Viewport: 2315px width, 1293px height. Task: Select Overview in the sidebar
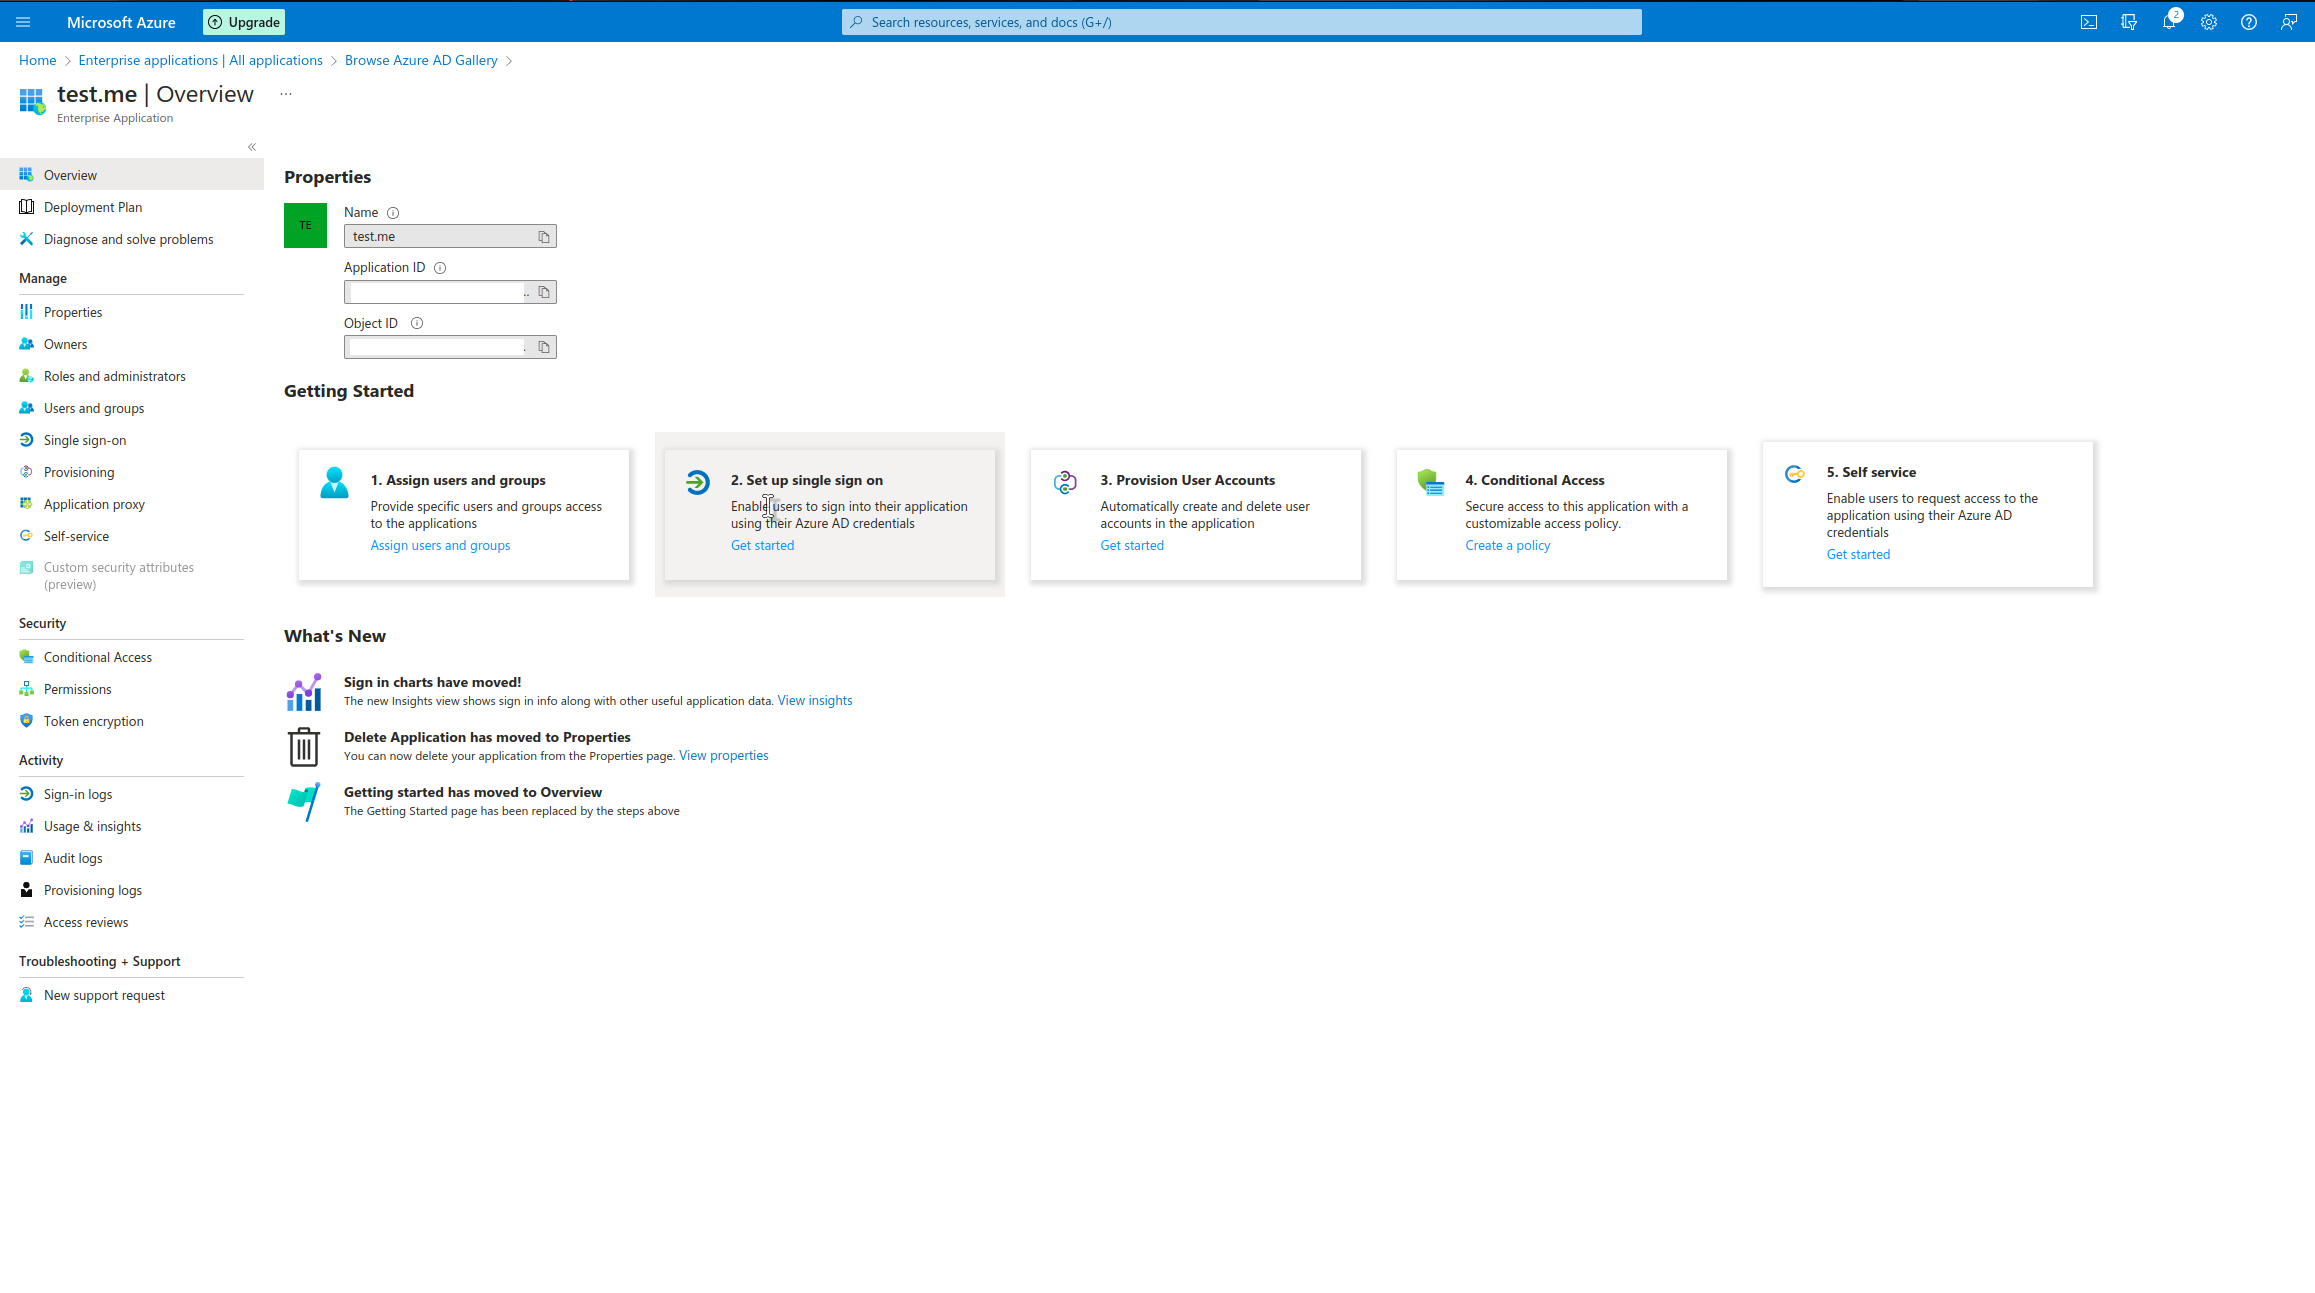pos(132,175)
